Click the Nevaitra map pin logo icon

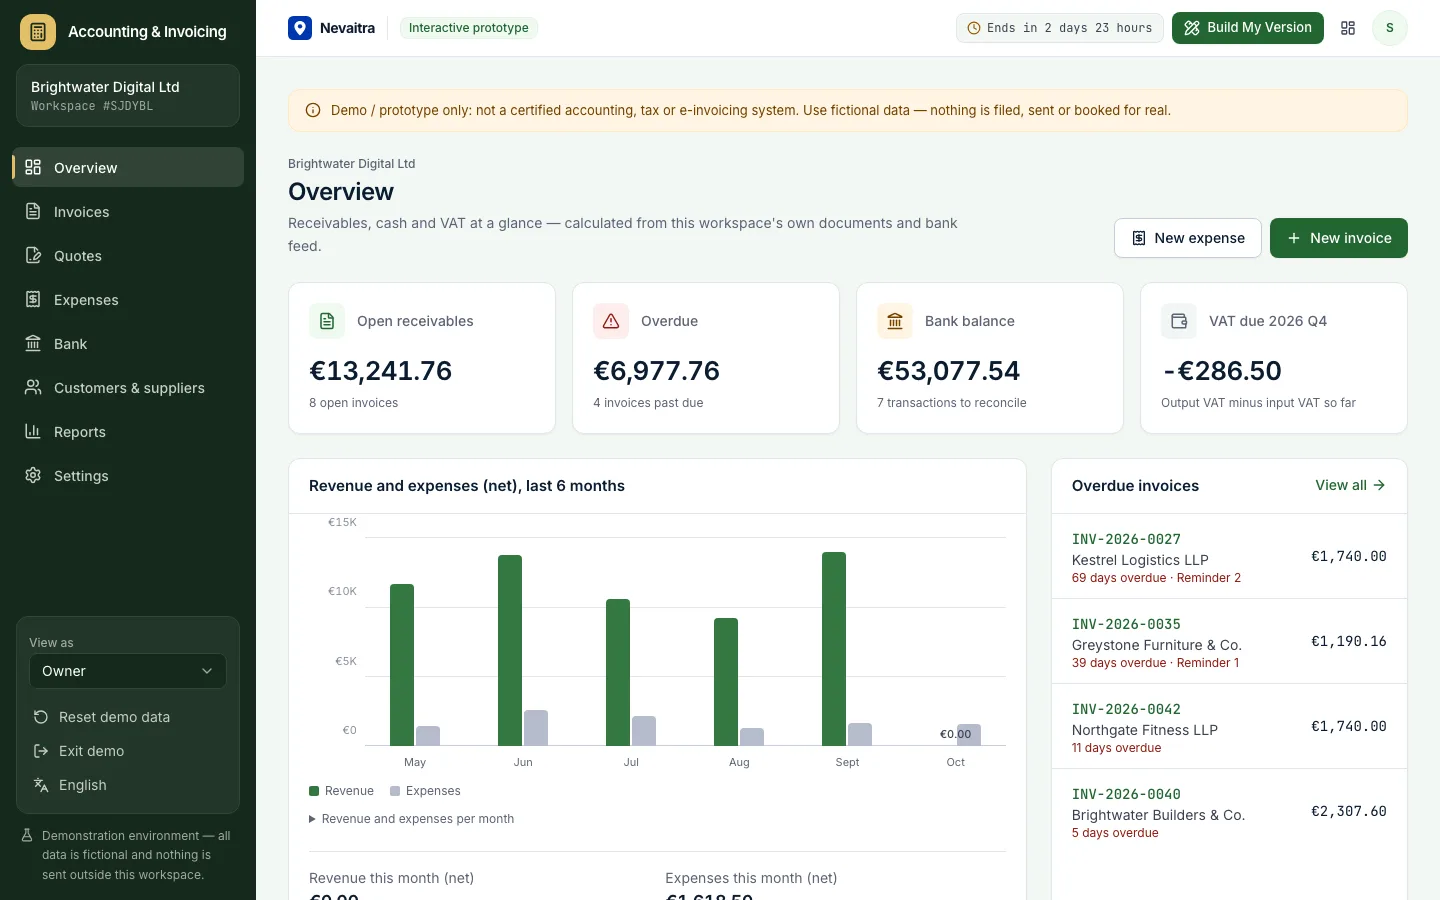300,28
